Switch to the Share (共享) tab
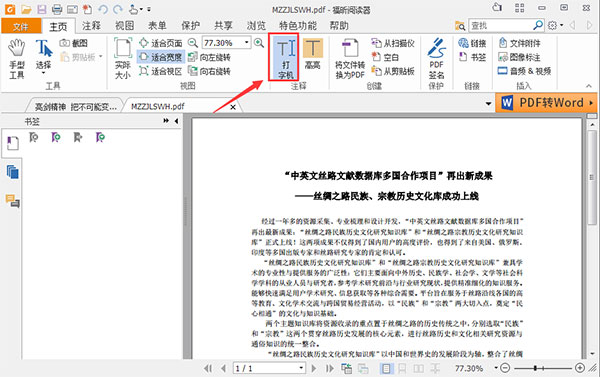600x377 pixels. pos(223,26)
